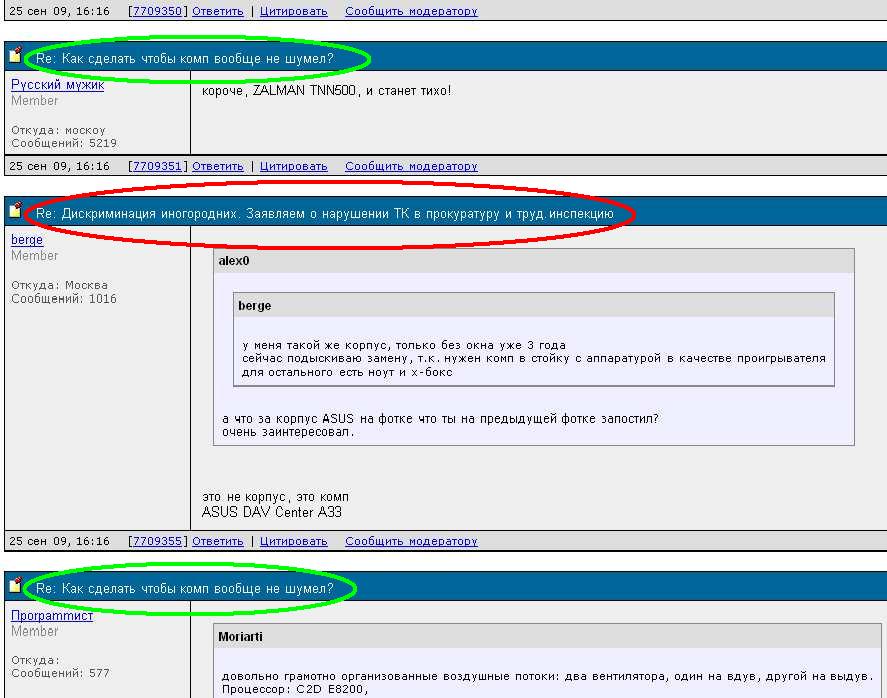This screenshot has width=887, height=698.
Task: Click the post icon on Программист's post header
Action: pos(15,585)
